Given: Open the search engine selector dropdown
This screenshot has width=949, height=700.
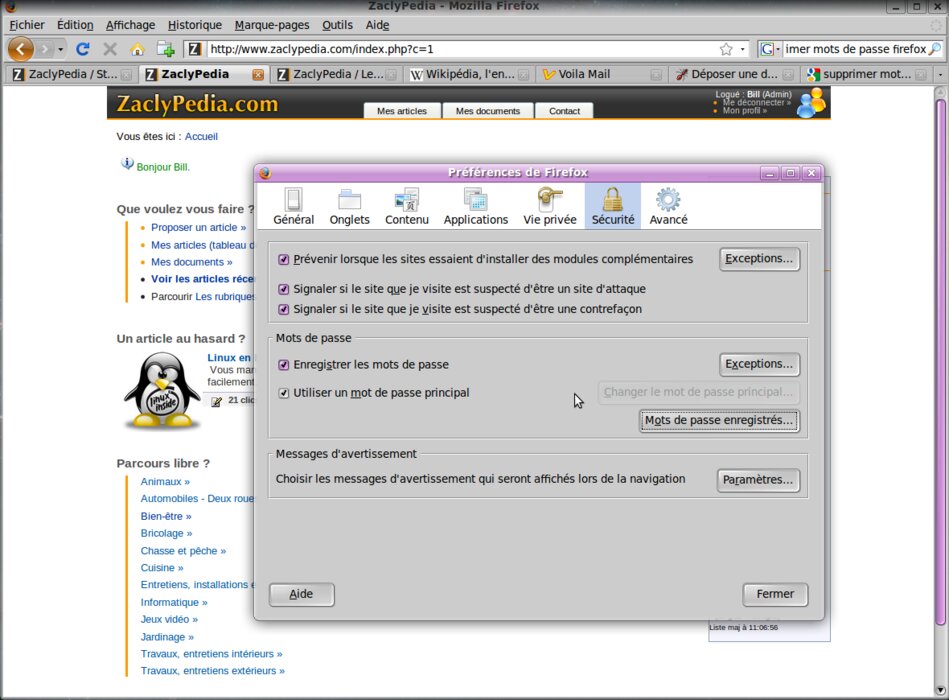Looking at the screenshot, I should click(x=770, y=49).
